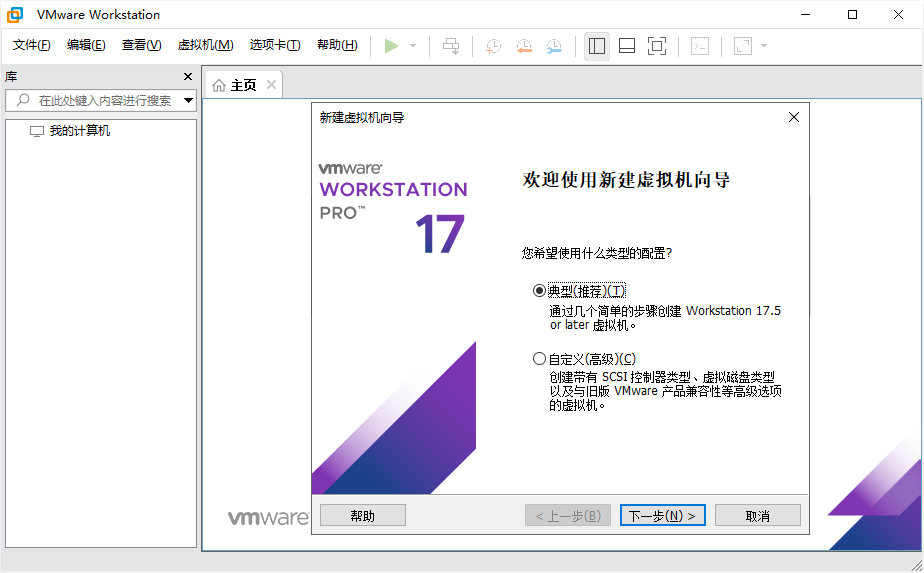The image size is (924, 573).
Task: Expand the library search dropdown arrow
Action: pyautogui.click(x=188, y=101)
